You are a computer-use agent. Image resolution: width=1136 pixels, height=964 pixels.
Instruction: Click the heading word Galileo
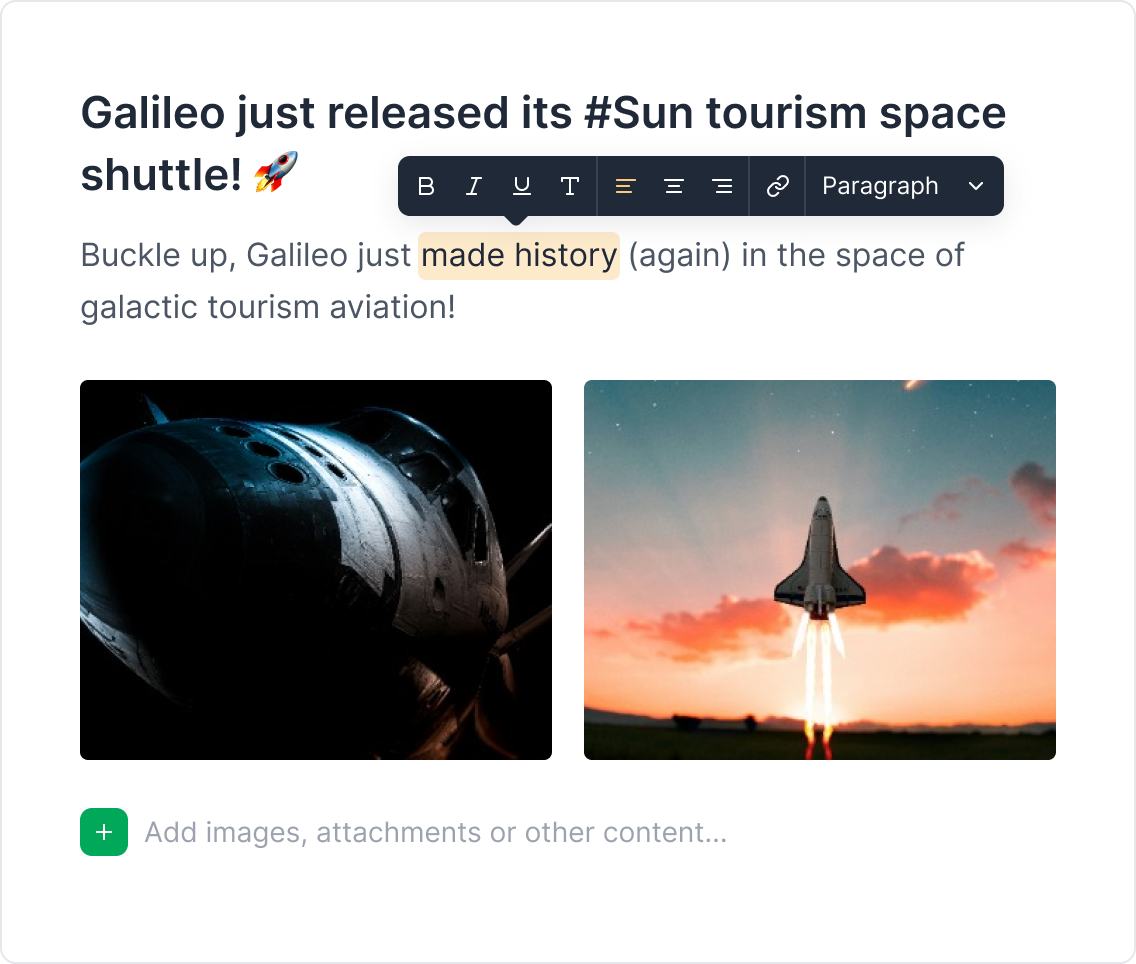tap(153, 113)
